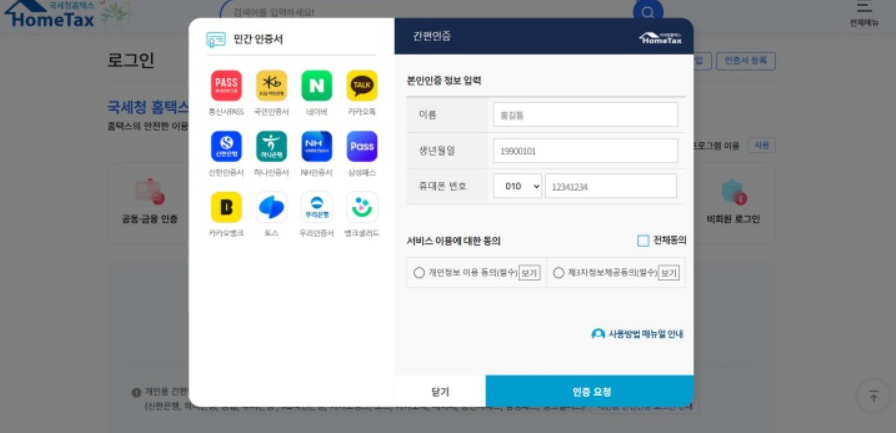Select 개인정보 이용 동의 radio button
Viewport: 896px width, 433px height.
click(x=419, y=273)
